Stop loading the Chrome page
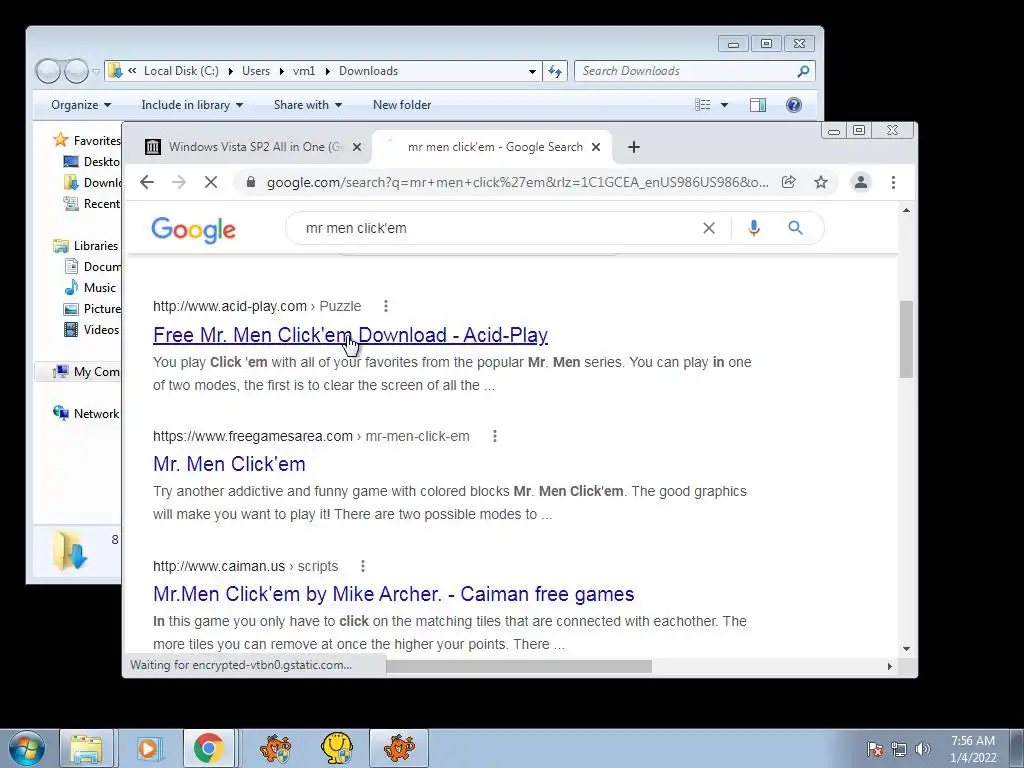 pos(210,182)
